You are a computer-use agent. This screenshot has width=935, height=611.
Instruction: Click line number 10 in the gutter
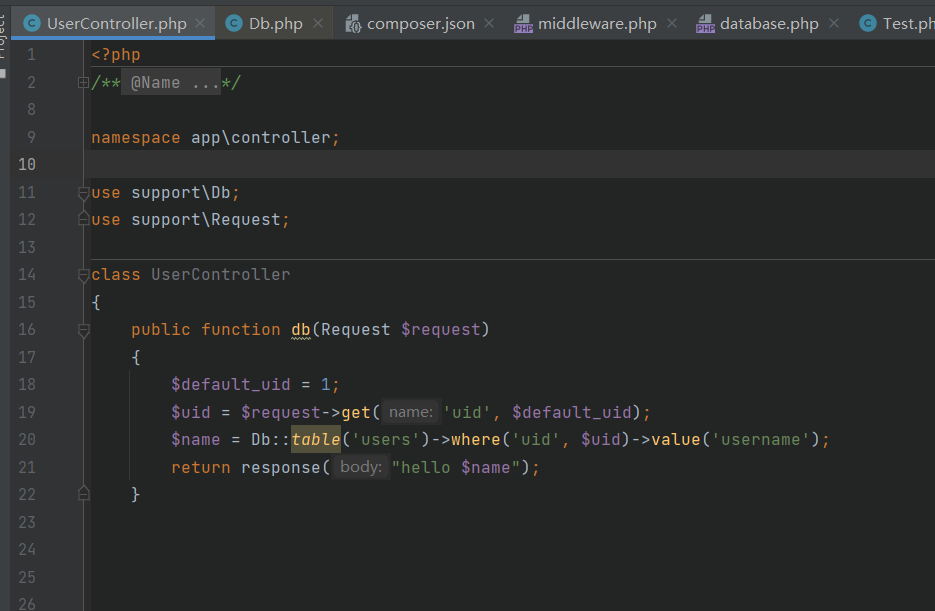click(27, 165)
